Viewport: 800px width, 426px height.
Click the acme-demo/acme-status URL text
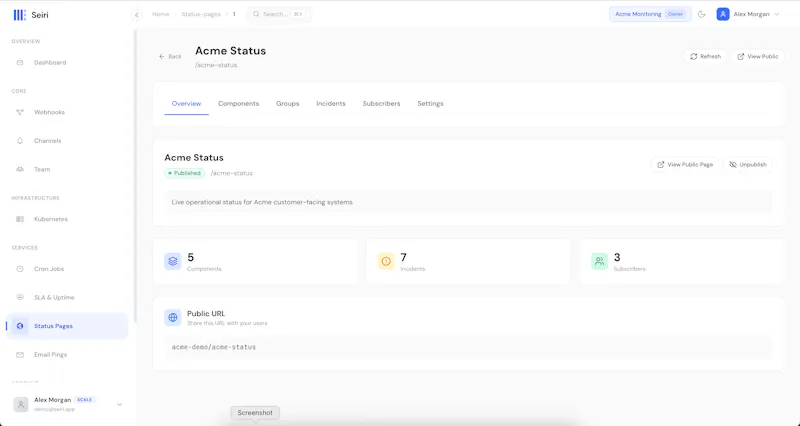214,347
